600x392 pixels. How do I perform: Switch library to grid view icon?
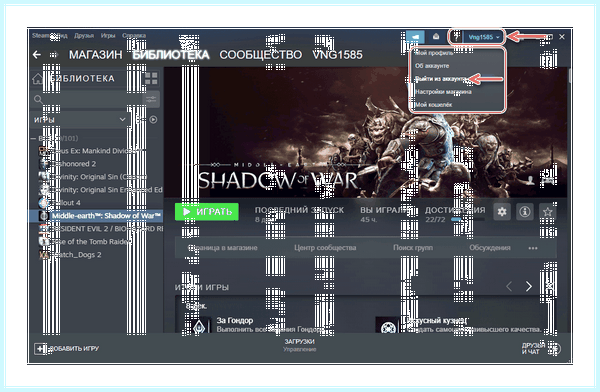pyautogui.click(x=151, y=78)
